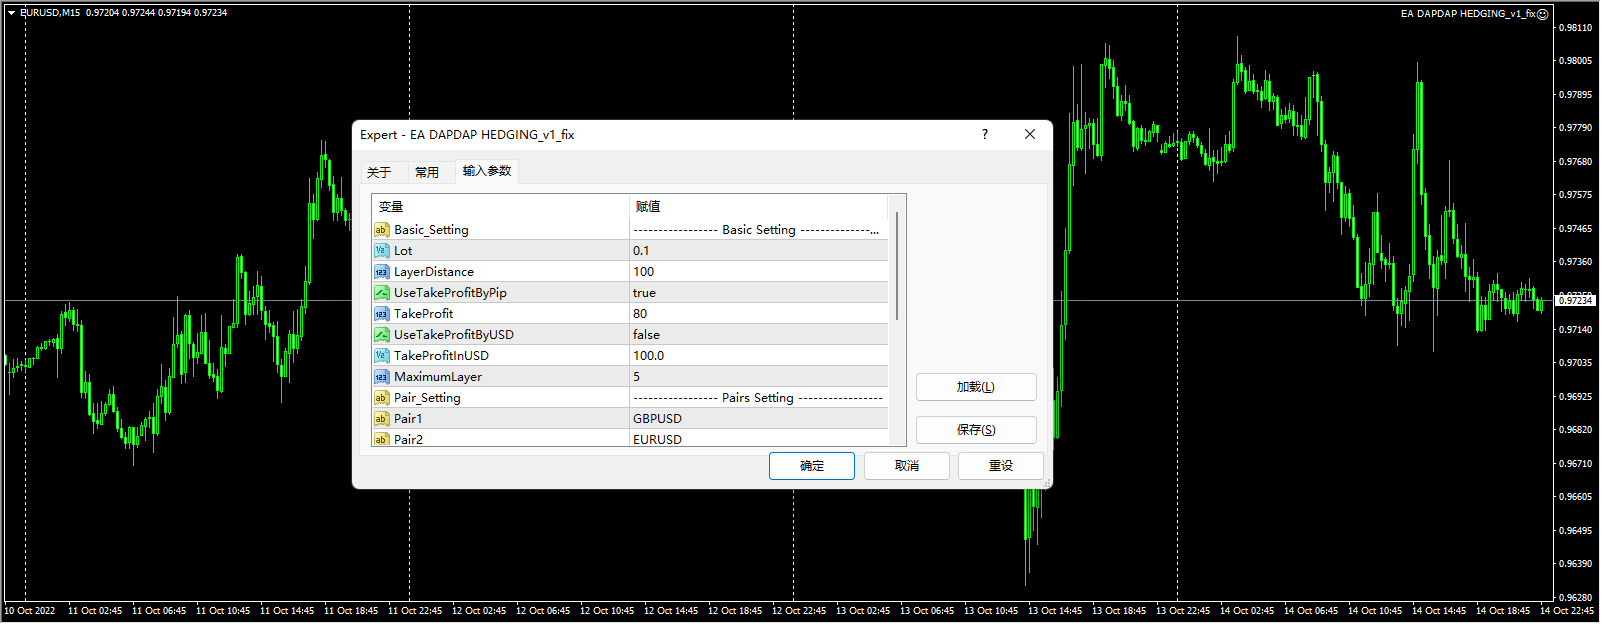The height and width of the screenshot is (624, 1601).
Task: Click the Pair2 string type icon
Action: (x=381, y=439)
